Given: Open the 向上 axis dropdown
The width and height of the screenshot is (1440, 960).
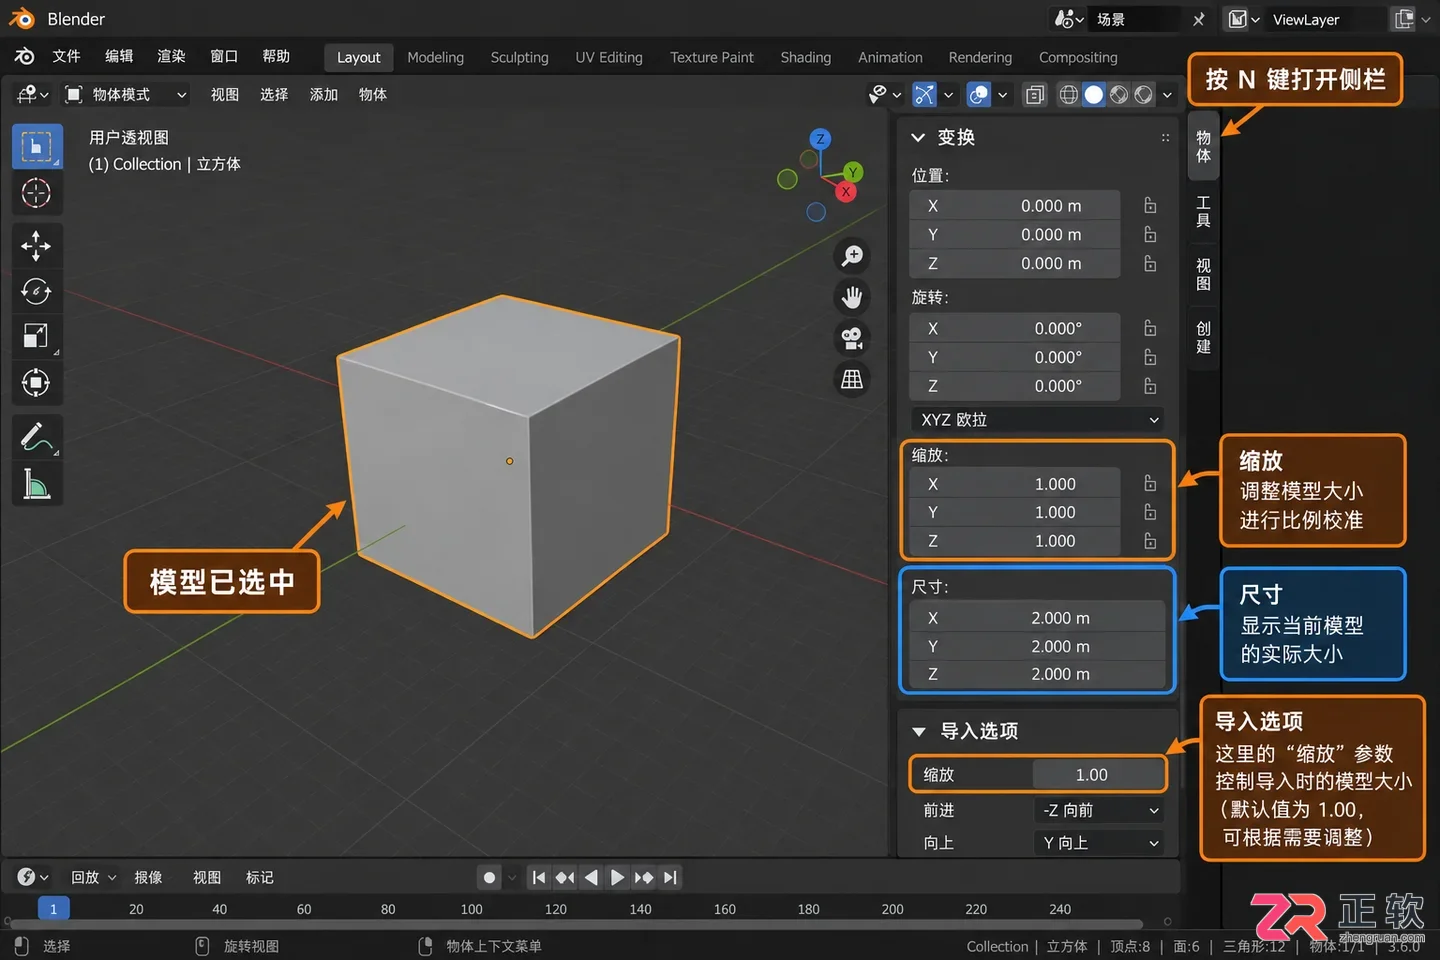Looking at the screenshot, I should point(1099,843).
